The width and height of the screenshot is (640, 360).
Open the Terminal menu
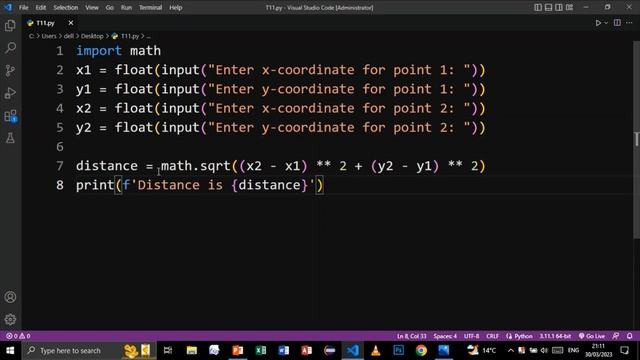pos(150,7)
